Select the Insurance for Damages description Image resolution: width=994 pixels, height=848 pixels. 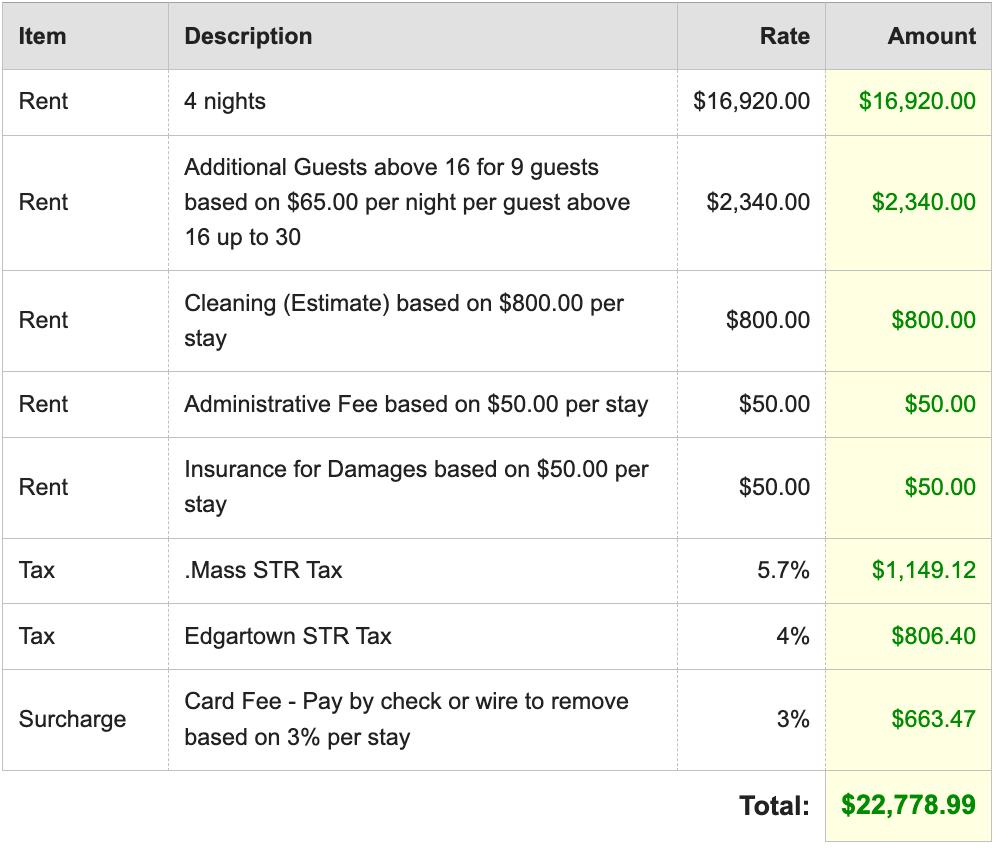coord(416,487)
